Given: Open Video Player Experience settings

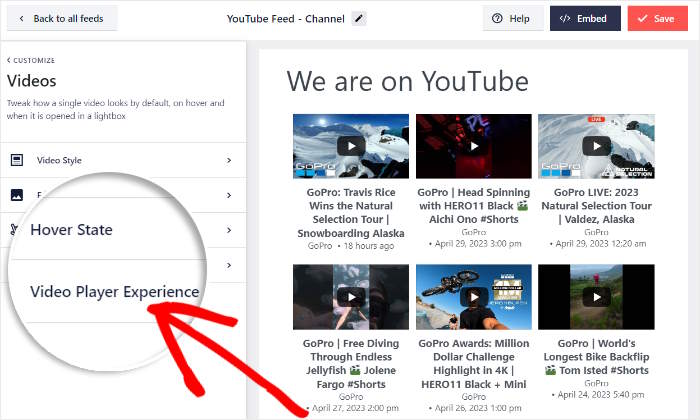Looking at the screenshot, I should (115, 291).
